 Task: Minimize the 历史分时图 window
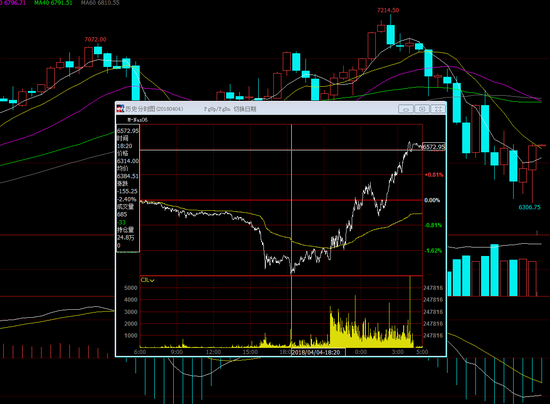click(x=405, y=109)
